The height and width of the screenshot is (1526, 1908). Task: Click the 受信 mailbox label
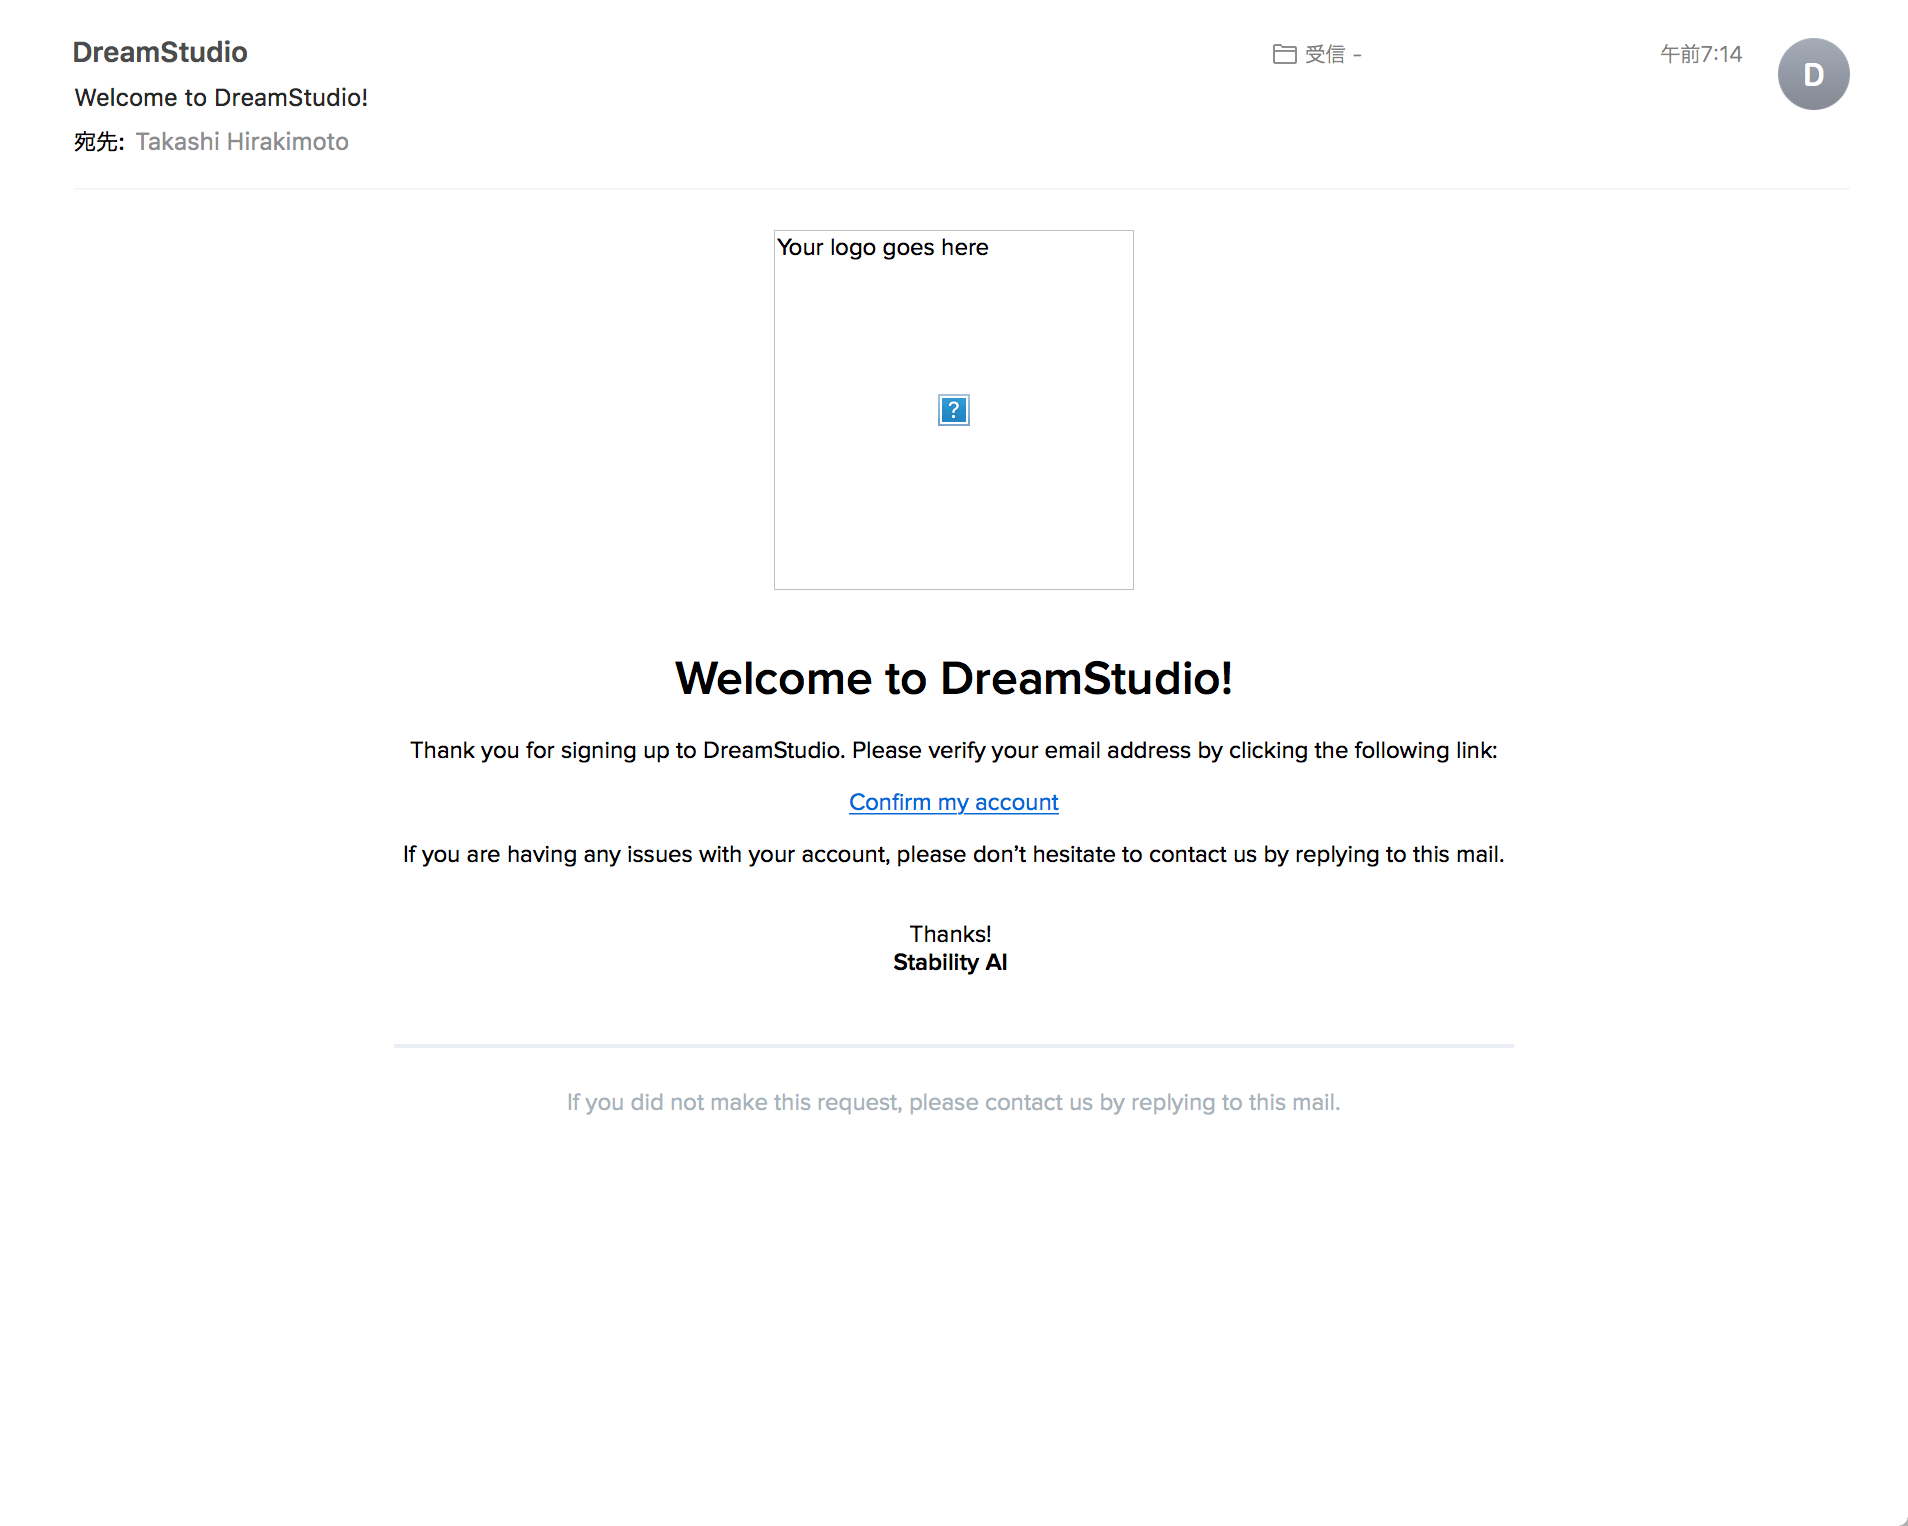(x=1325, y=54)
